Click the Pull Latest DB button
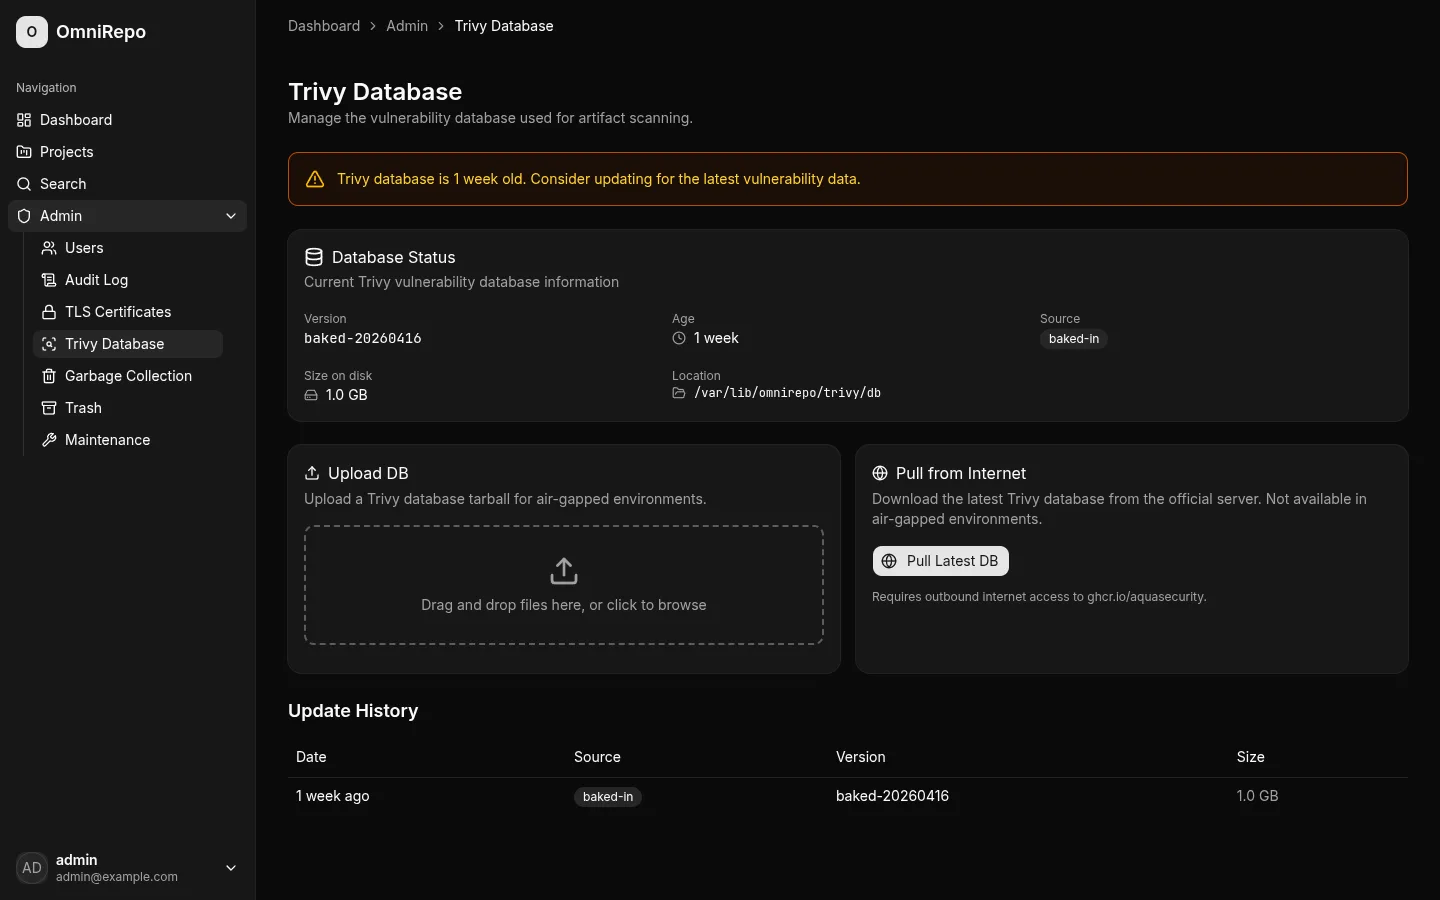 (940, 561)
